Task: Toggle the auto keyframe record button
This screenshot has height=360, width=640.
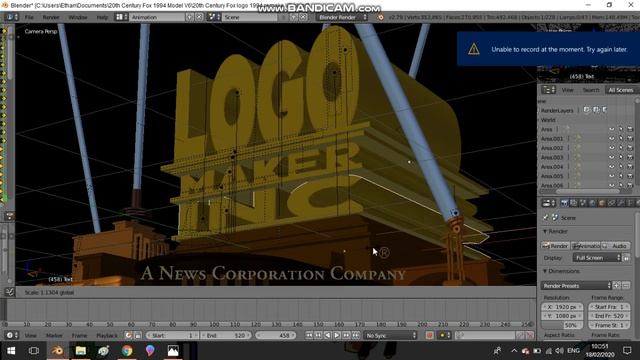Action: 429,336
